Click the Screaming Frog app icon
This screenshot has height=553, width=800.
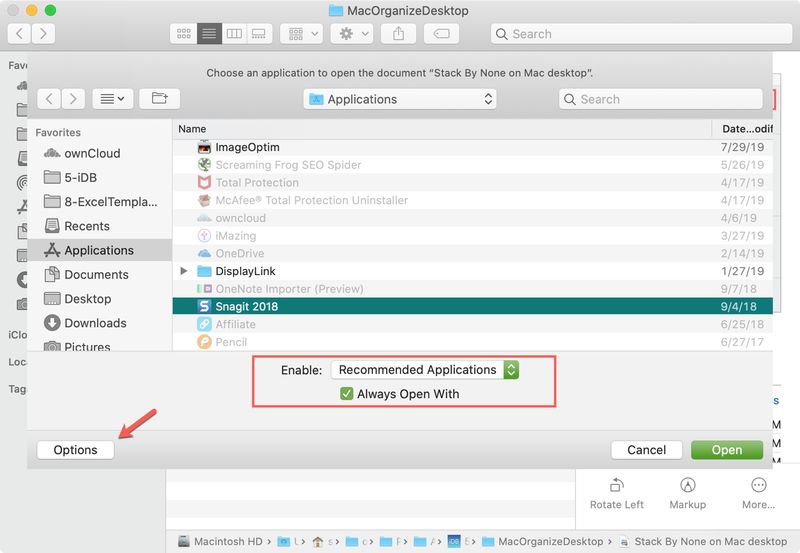point(204,165)
